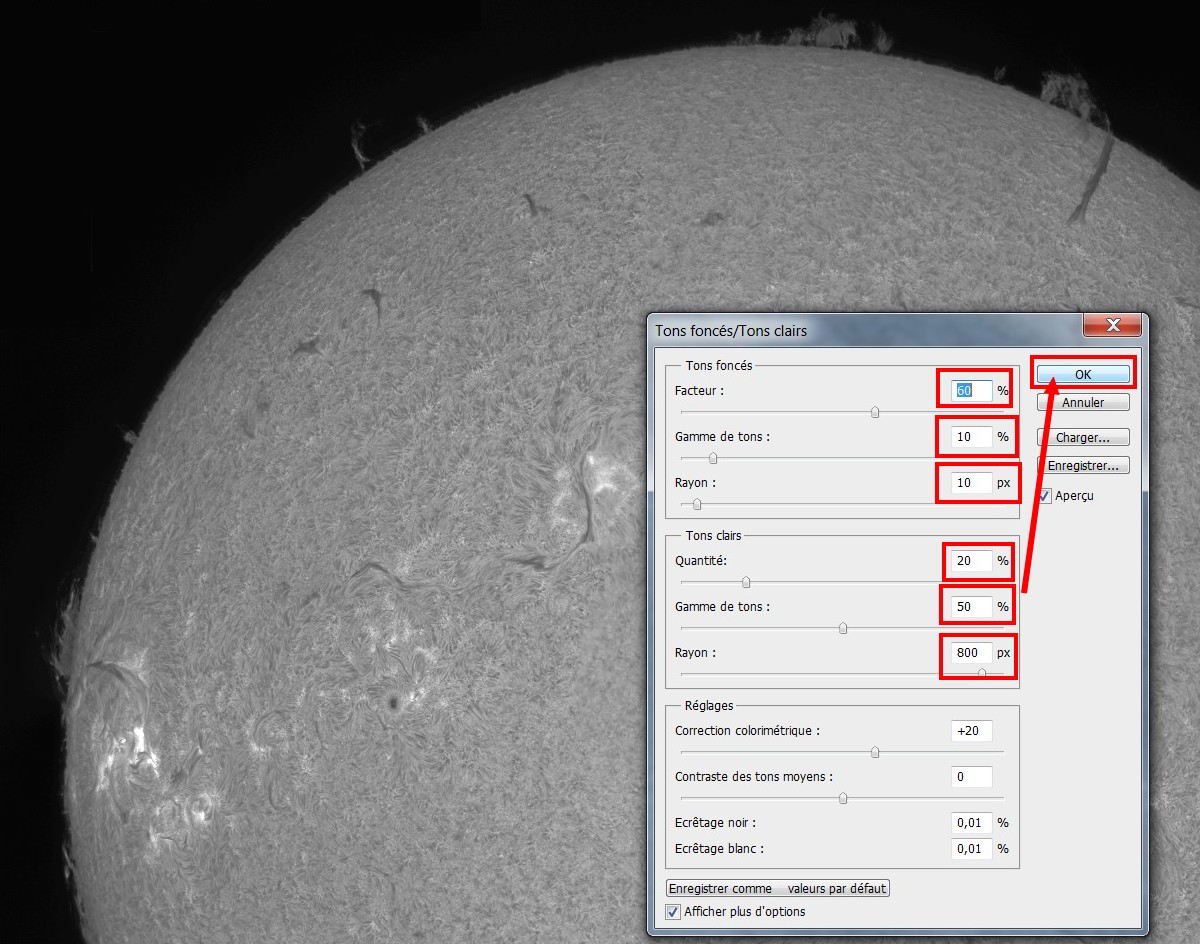Viewport: 1200px width, 944px height.
Task: Toggle the Aperçu preview checkbox
Action: [1045, 495]
